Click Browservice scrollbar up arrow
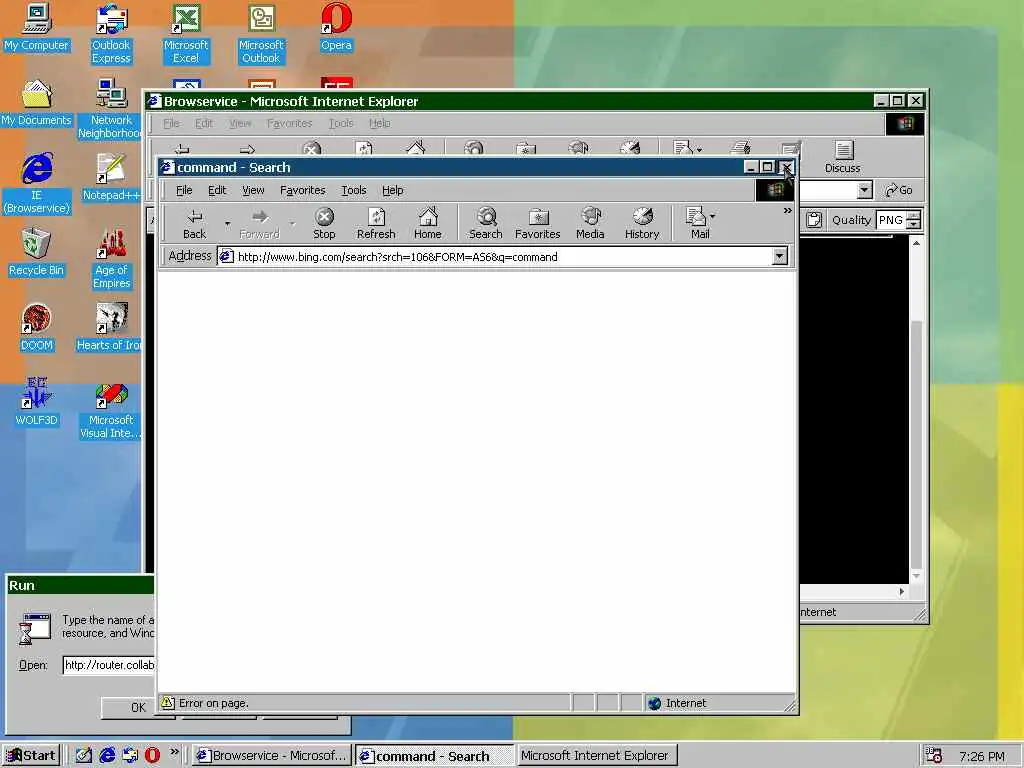 916,243
